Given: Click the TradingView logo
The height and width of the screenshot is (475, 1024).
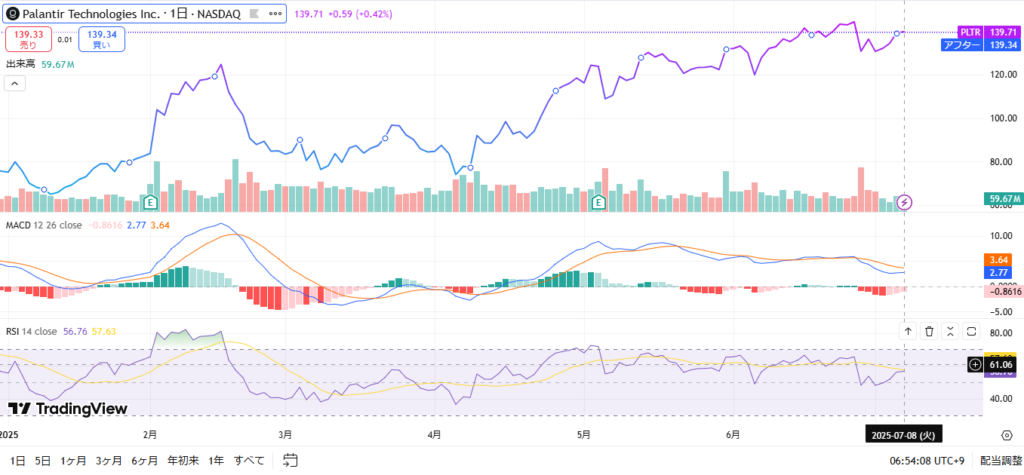Looking at the screenshot, I should [67, 408].
